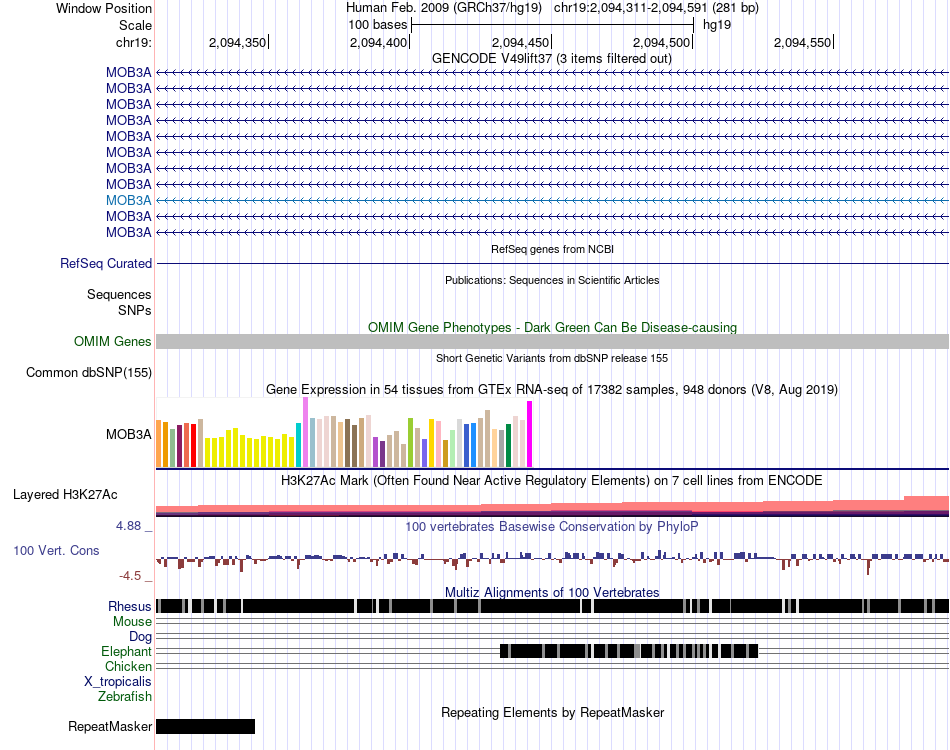Click '100 vertebrates Basewise Conservation by PhyloP' title

click(552, 526)
